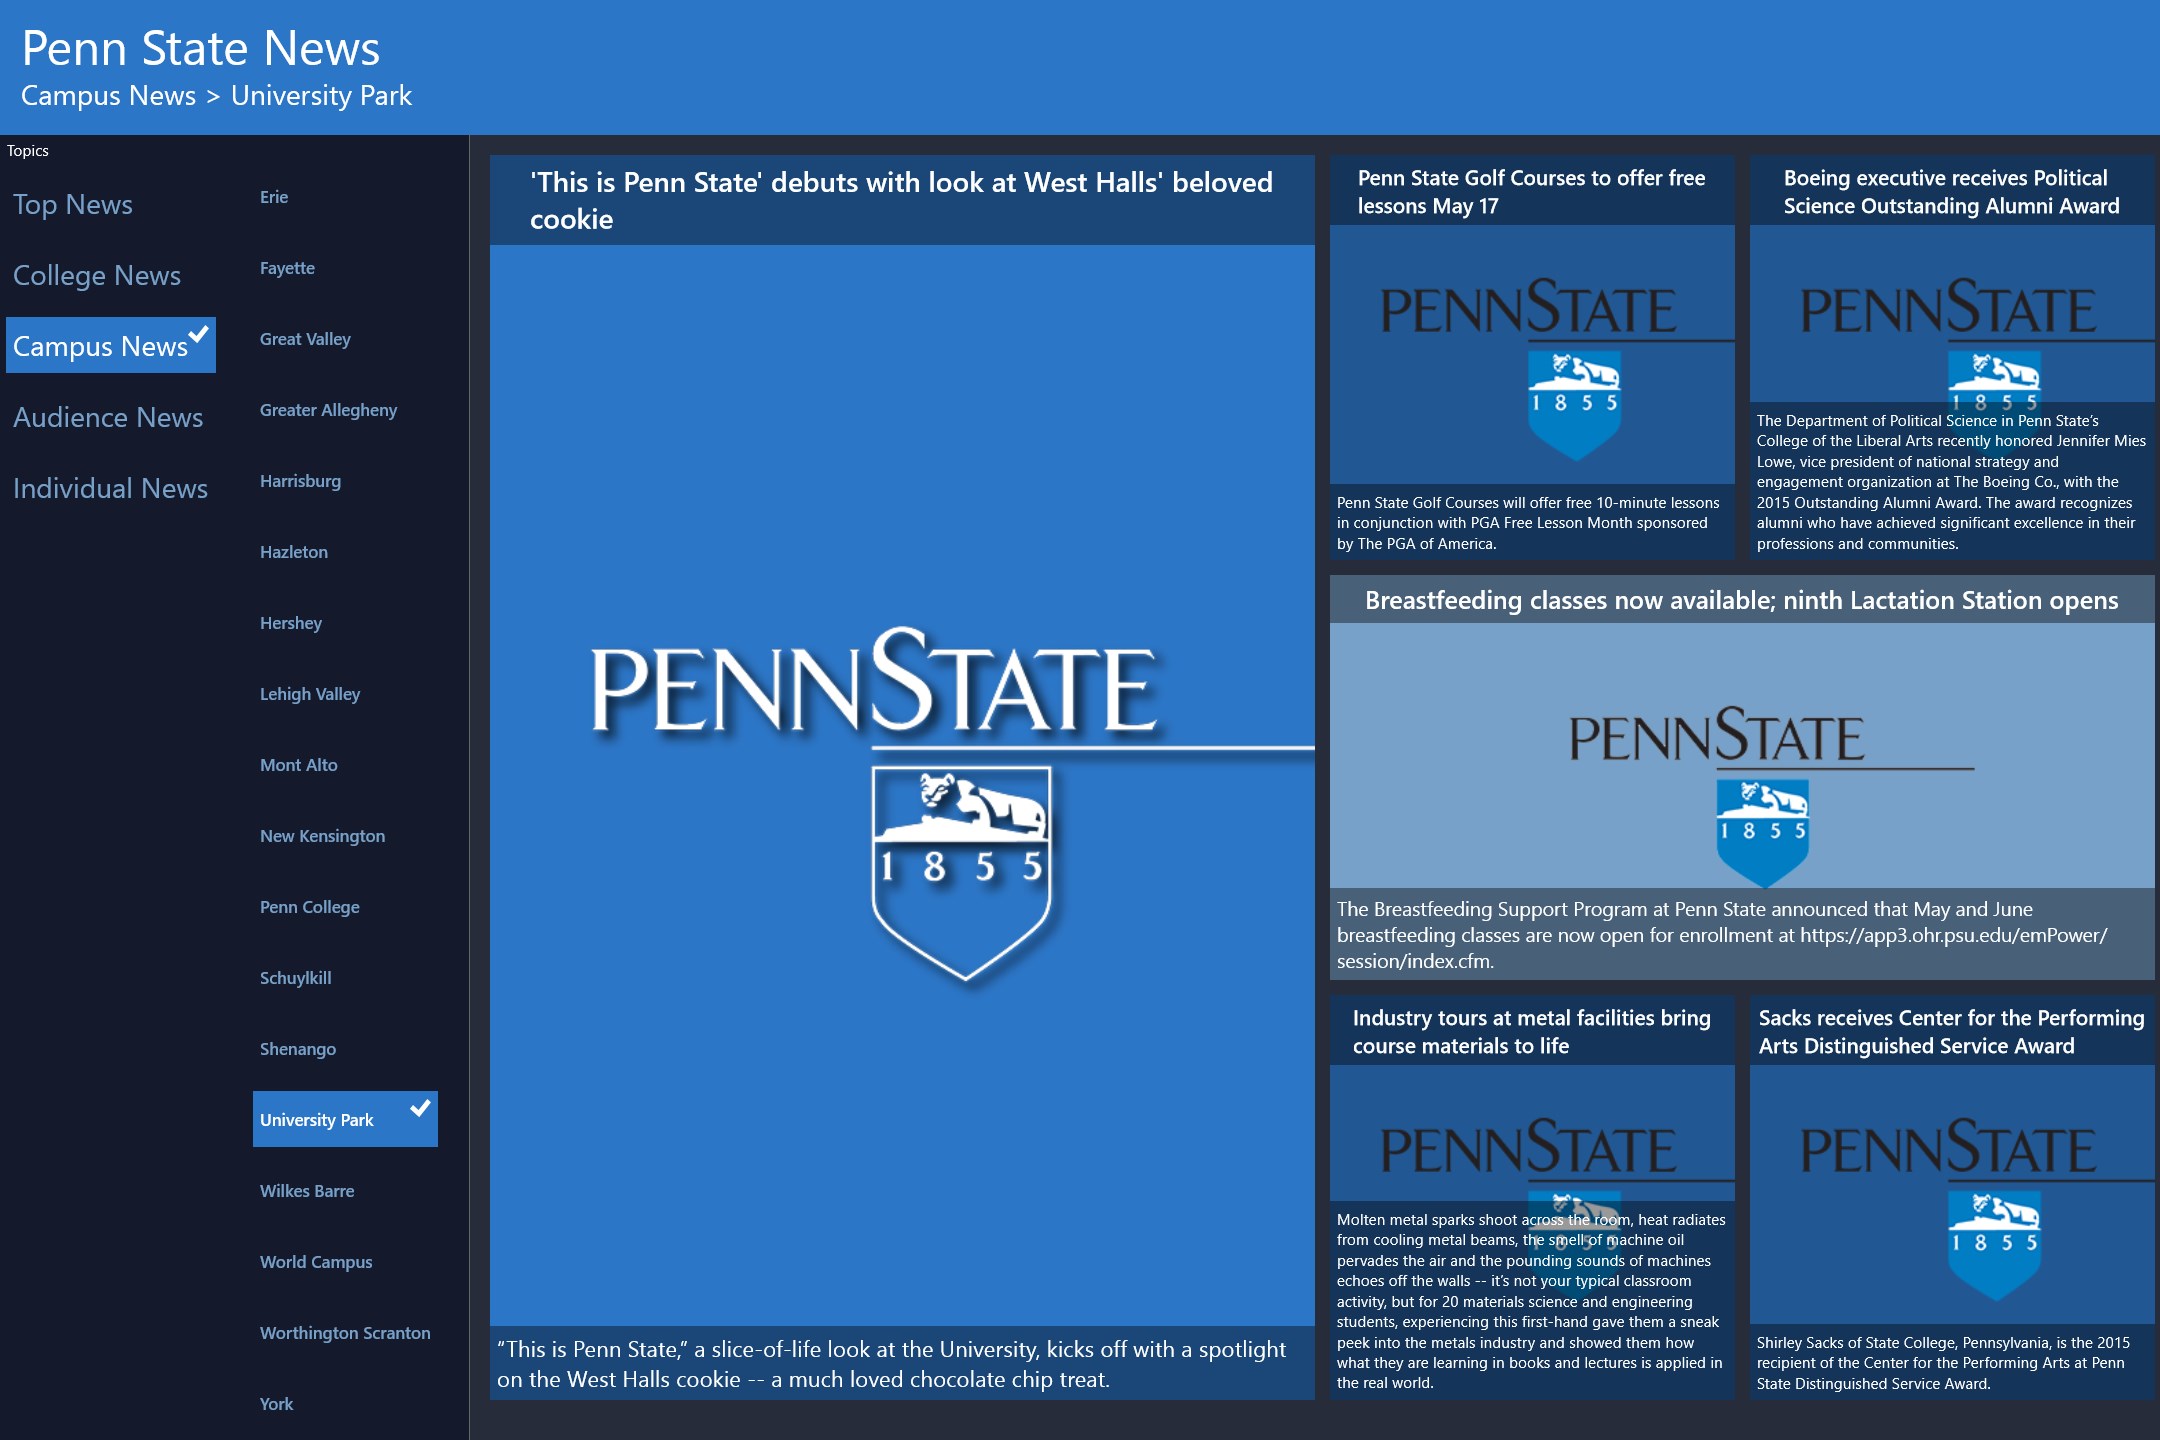Choose the Erie campus
This screenshot has height=1440, width=2160.
274,197
